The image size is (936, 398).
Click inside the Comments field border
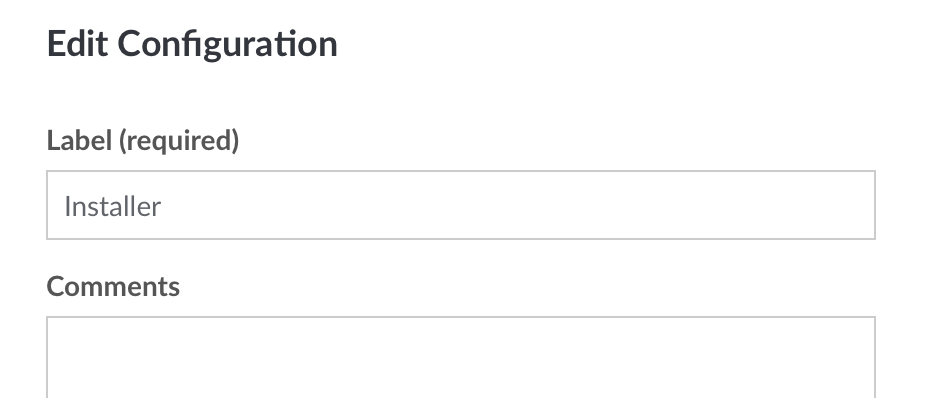461,357
